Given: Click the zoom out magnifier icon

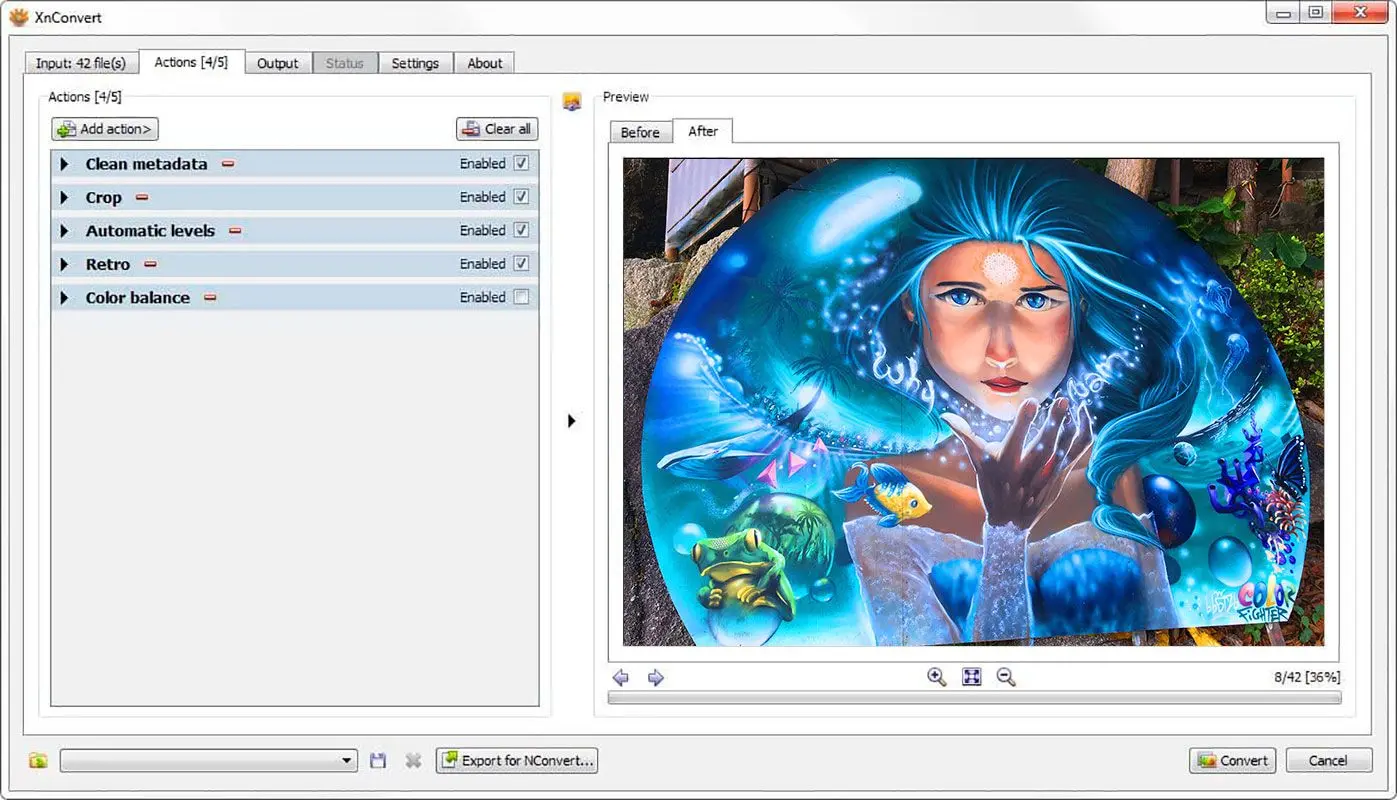Looking at the screenshot, I should point(1006,677).
